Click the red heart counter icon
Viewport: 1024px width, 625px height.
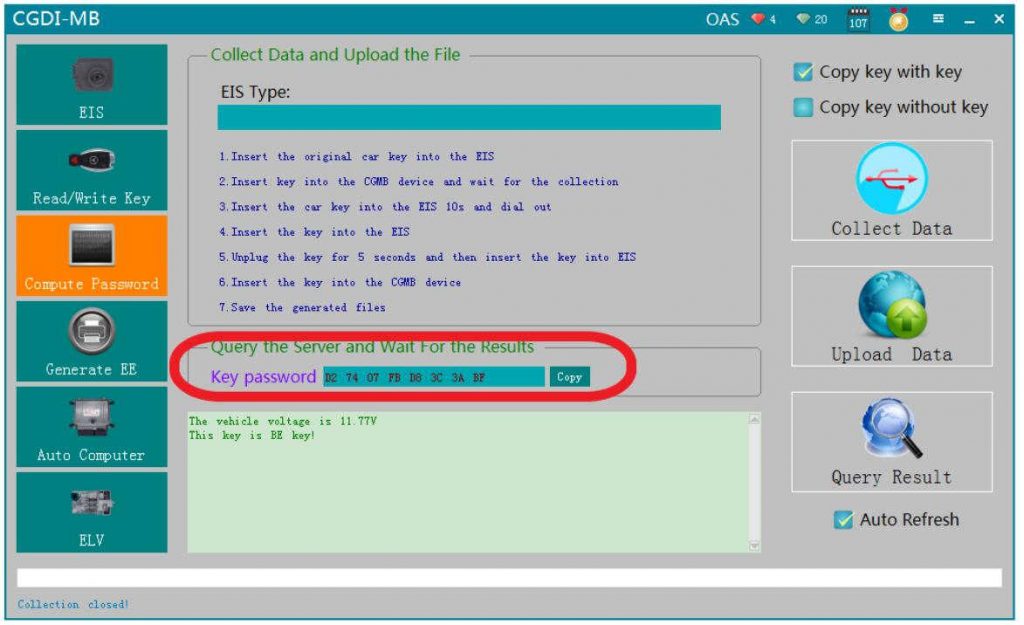(x=758, y=19)
